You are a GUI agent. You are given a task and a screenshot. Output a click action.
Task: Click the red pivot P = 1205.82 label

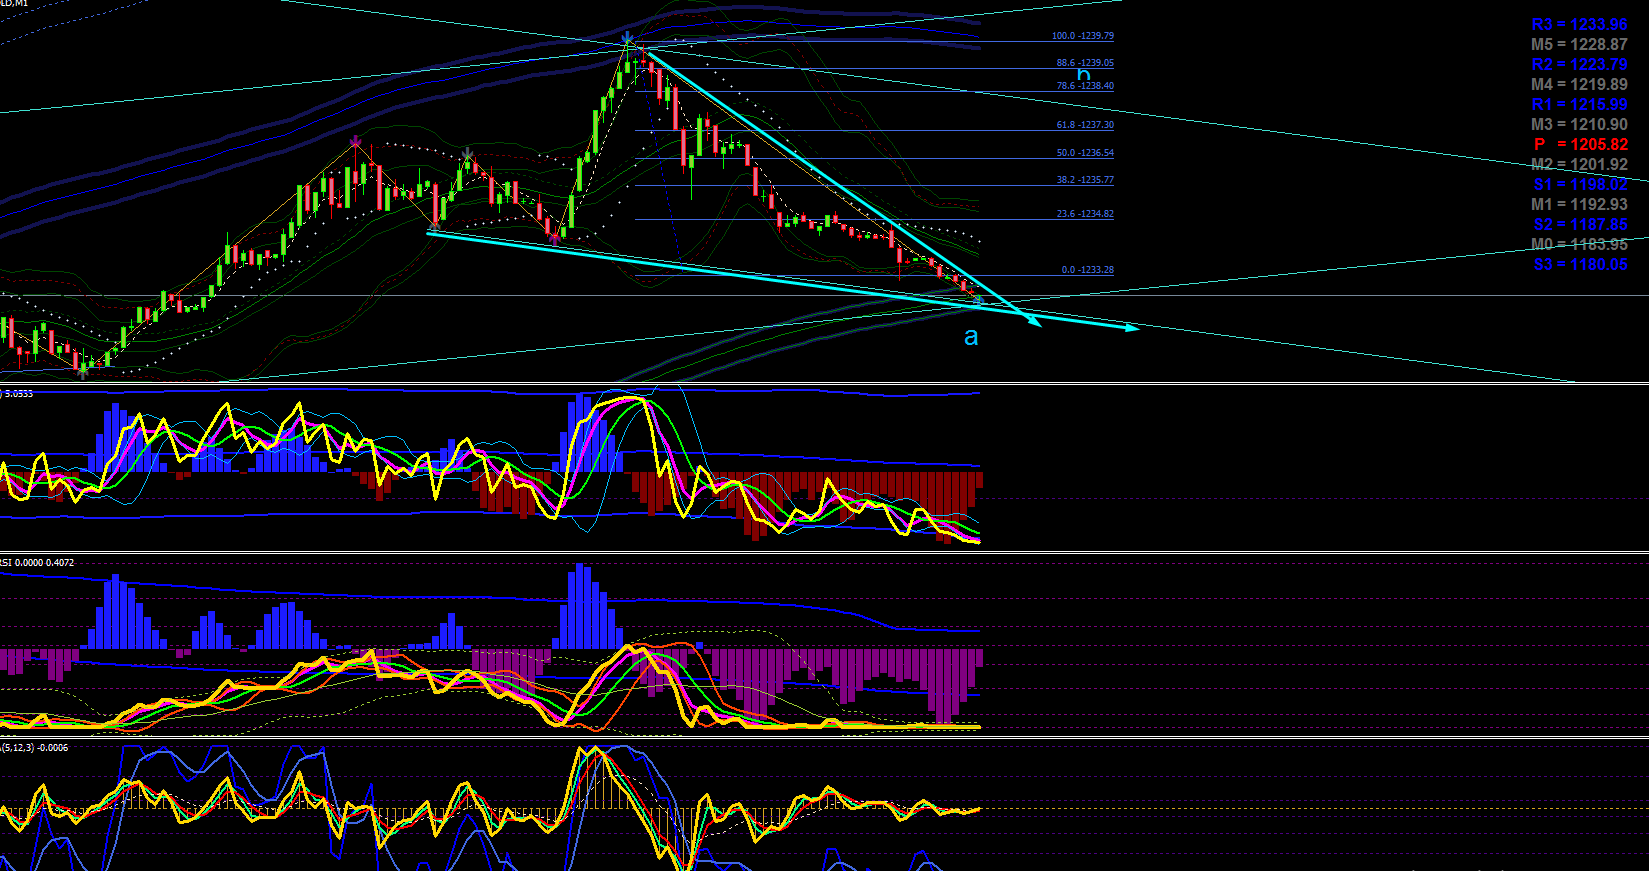pos(1580,144)
